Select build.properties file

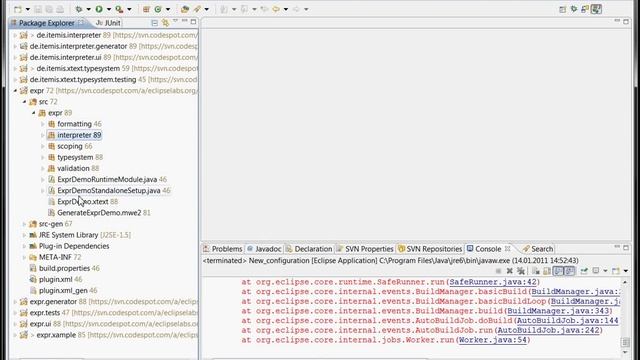(x=64, y=268)
